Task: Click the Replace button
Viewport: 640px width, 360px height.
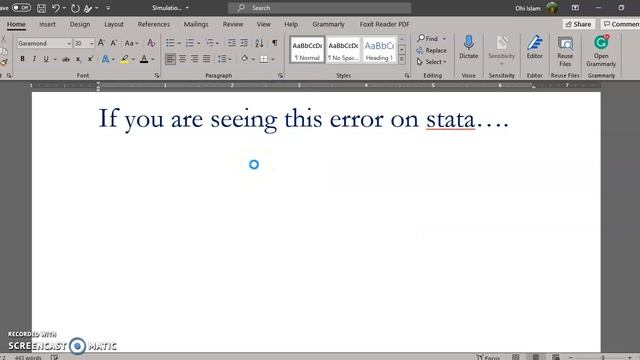Action: [432, 50]
